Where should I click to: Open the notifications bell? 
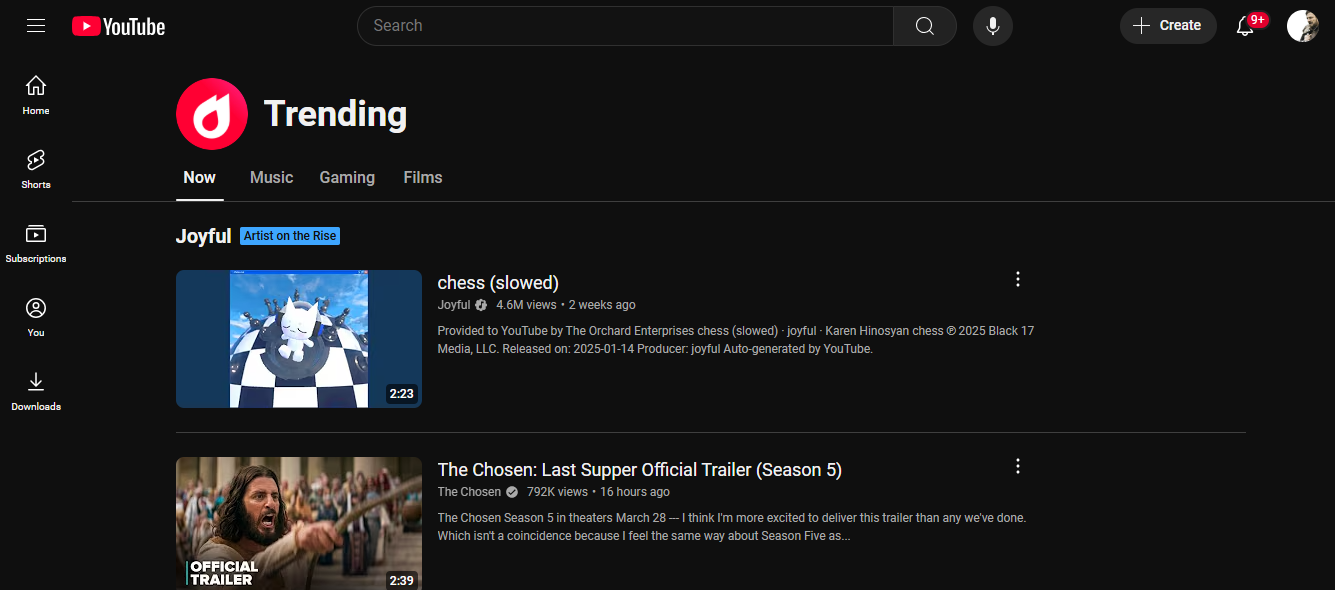tap(1245, 26)
